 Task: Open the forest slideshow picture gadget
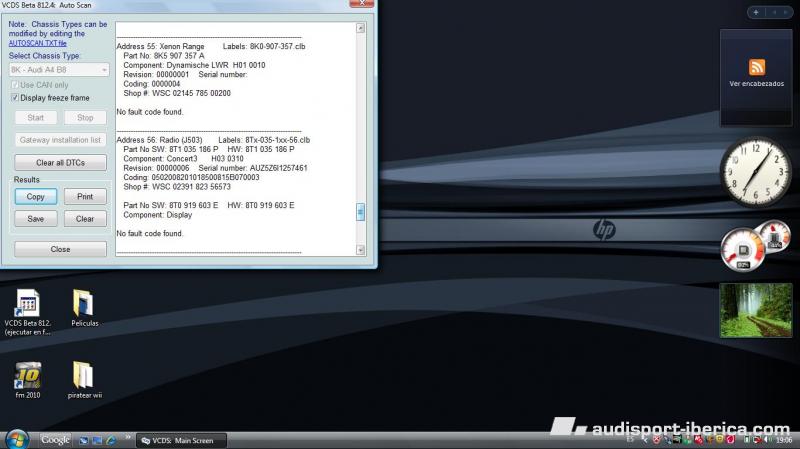756,310
